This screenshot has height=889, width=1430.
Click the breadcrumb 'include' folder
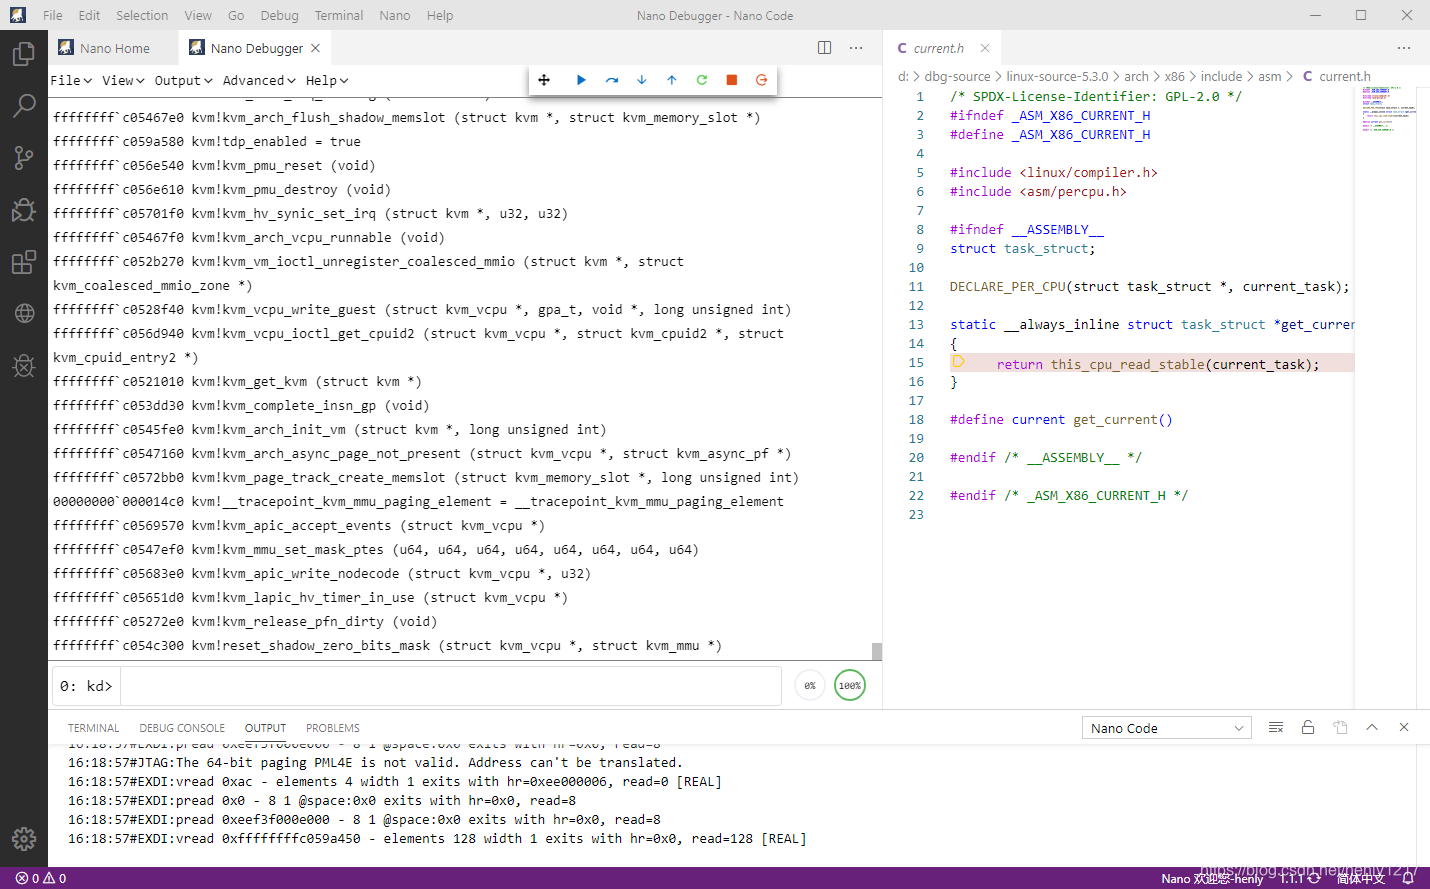pyautogui.click(x=1221, y=76)
